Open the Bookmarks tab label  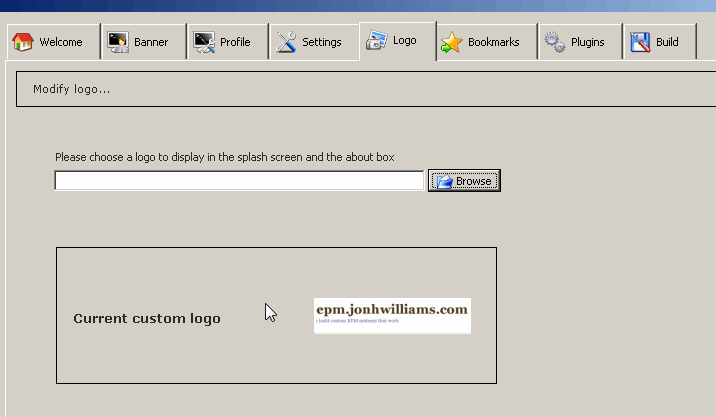click(496, 43)
